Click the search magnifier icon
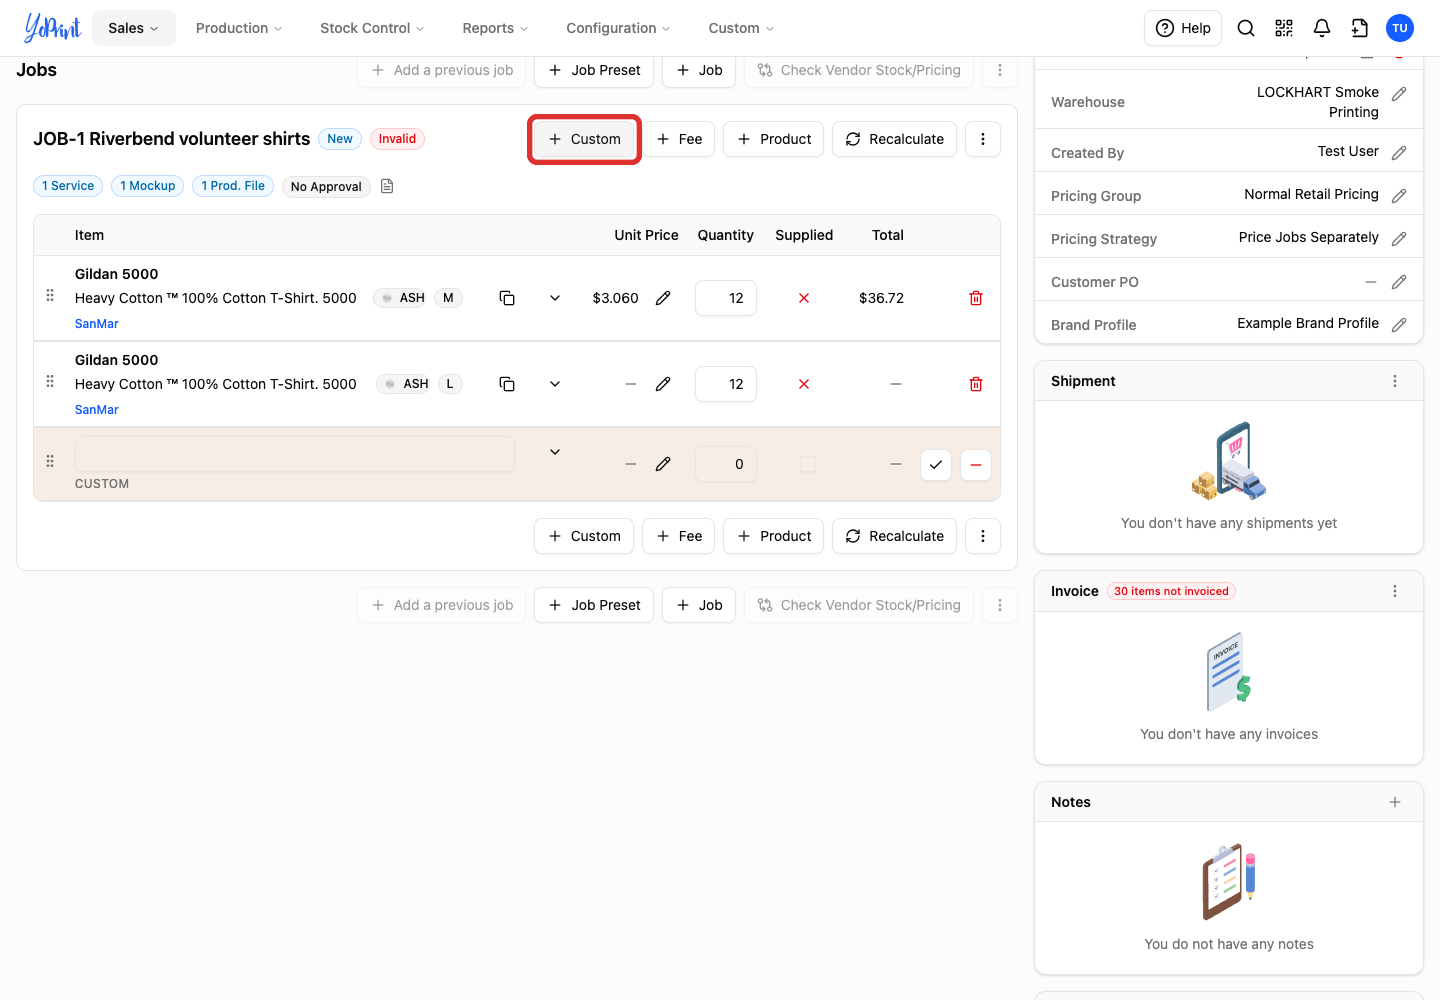The image size is (1440, 1000). pos(1246,28)
